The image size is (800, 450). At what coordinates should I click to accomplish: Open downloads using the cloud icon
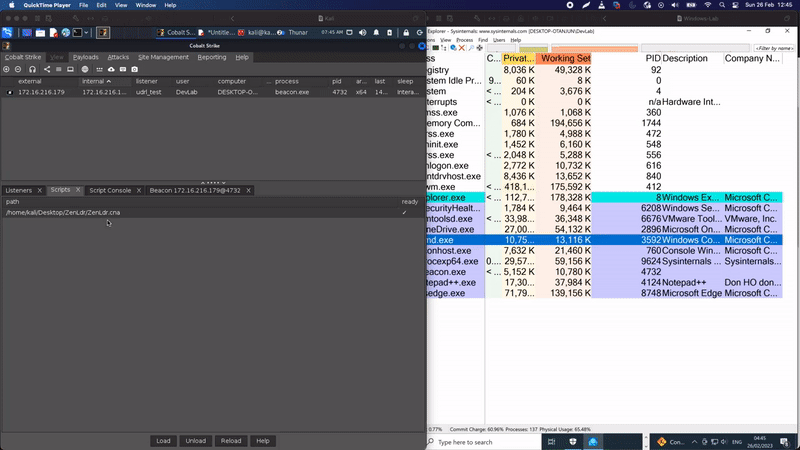[111, 69]
